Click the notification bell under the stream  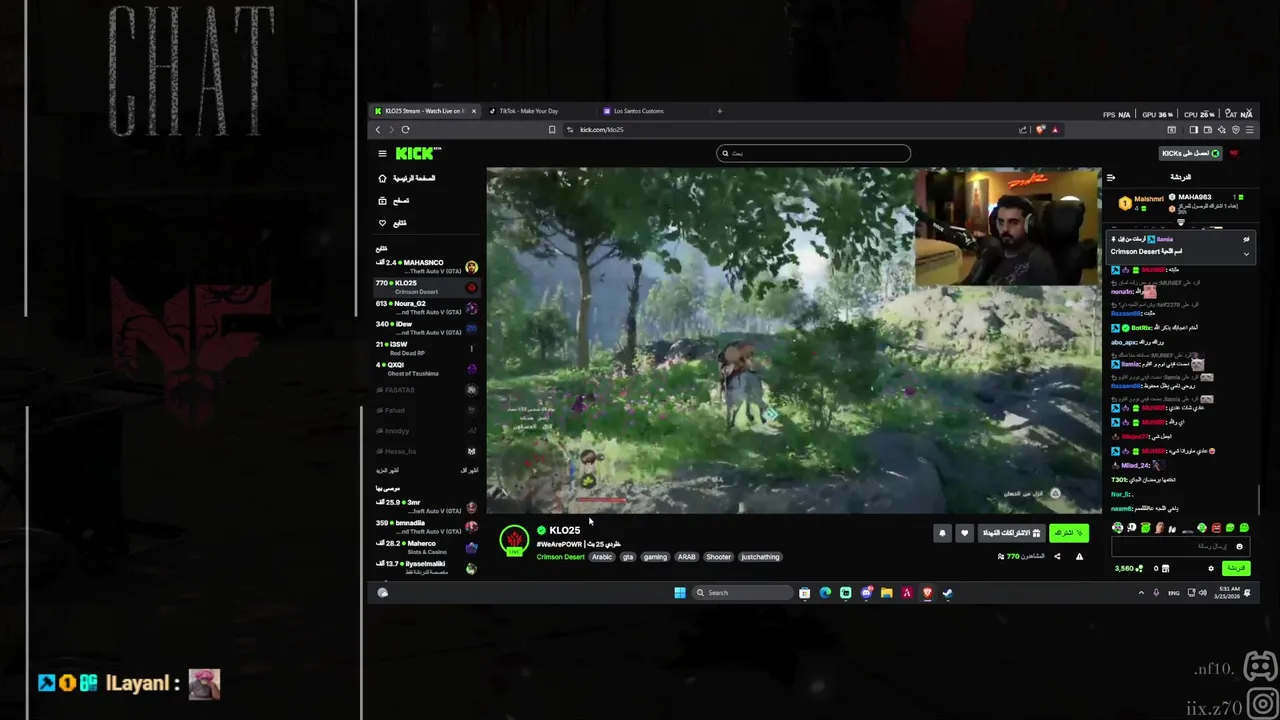click(x=942, y=533)
